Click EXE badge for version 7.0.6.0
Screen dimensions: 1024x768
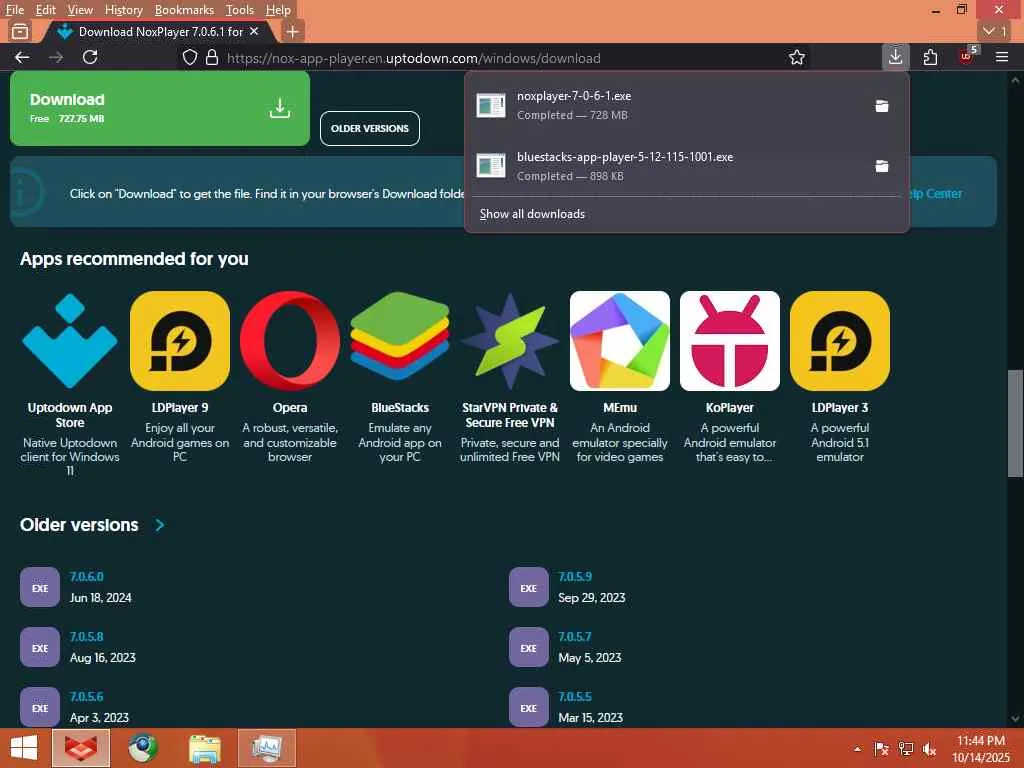point(40,588)
